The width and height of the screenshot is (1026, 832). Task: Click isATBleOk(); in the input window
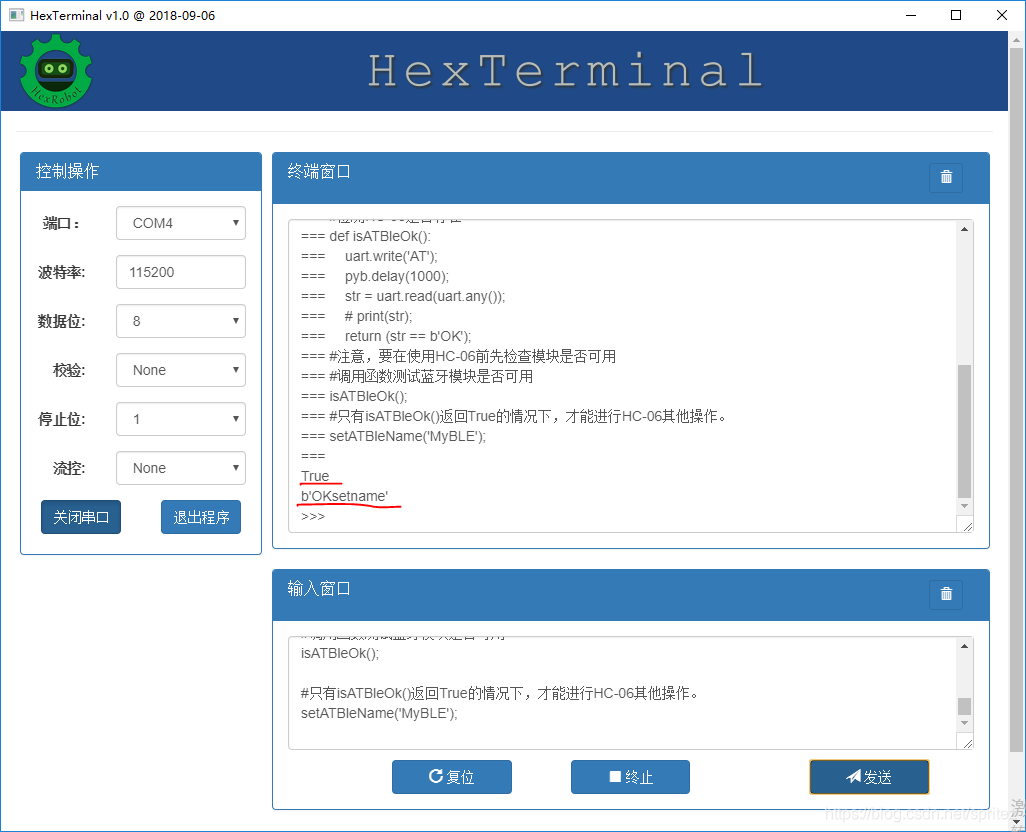point(340,653)
